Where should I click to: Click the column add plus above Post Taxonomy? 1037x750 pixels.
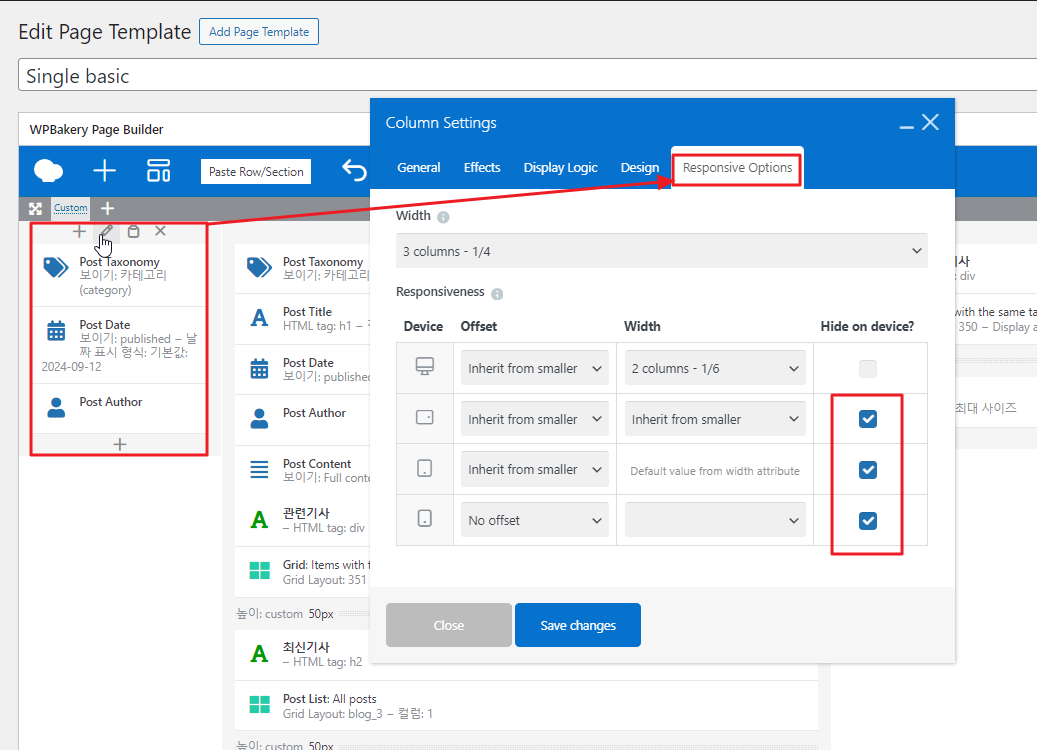(x=79, y=231)
